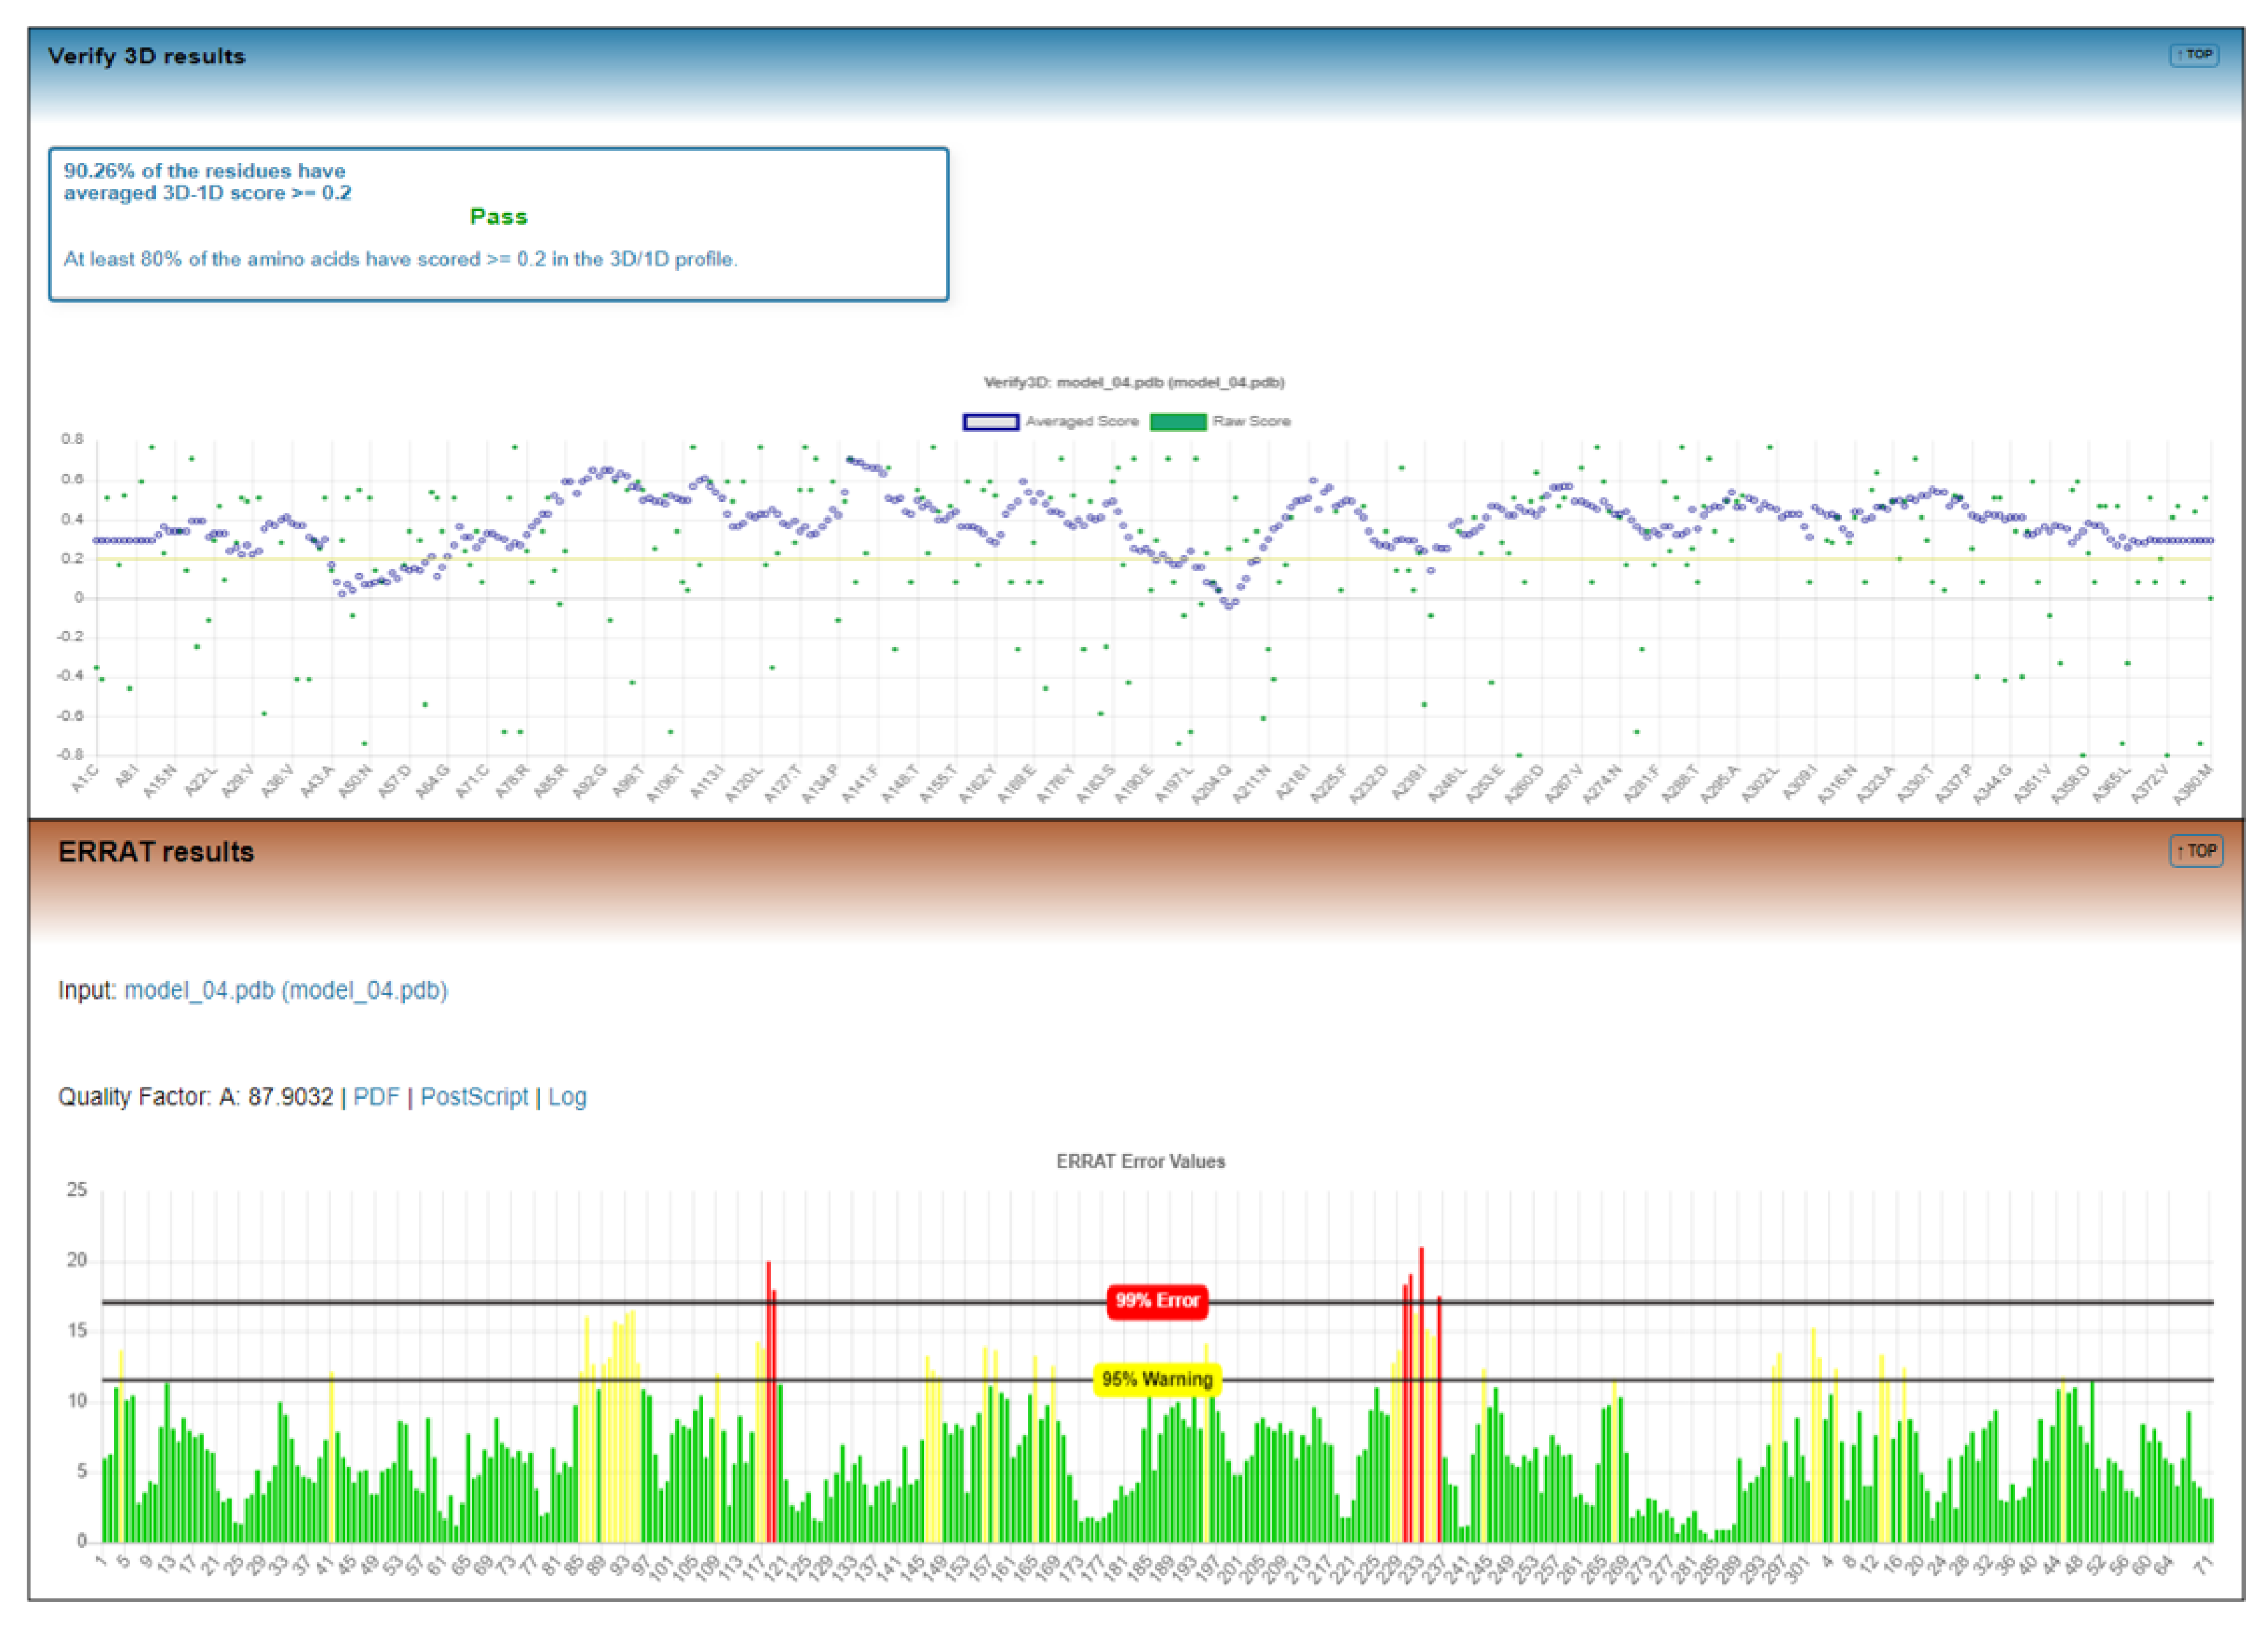Click the Verify3D model_04.pdb chart title
The image size is (2268, 1644).
click(x=1134, y=382)
